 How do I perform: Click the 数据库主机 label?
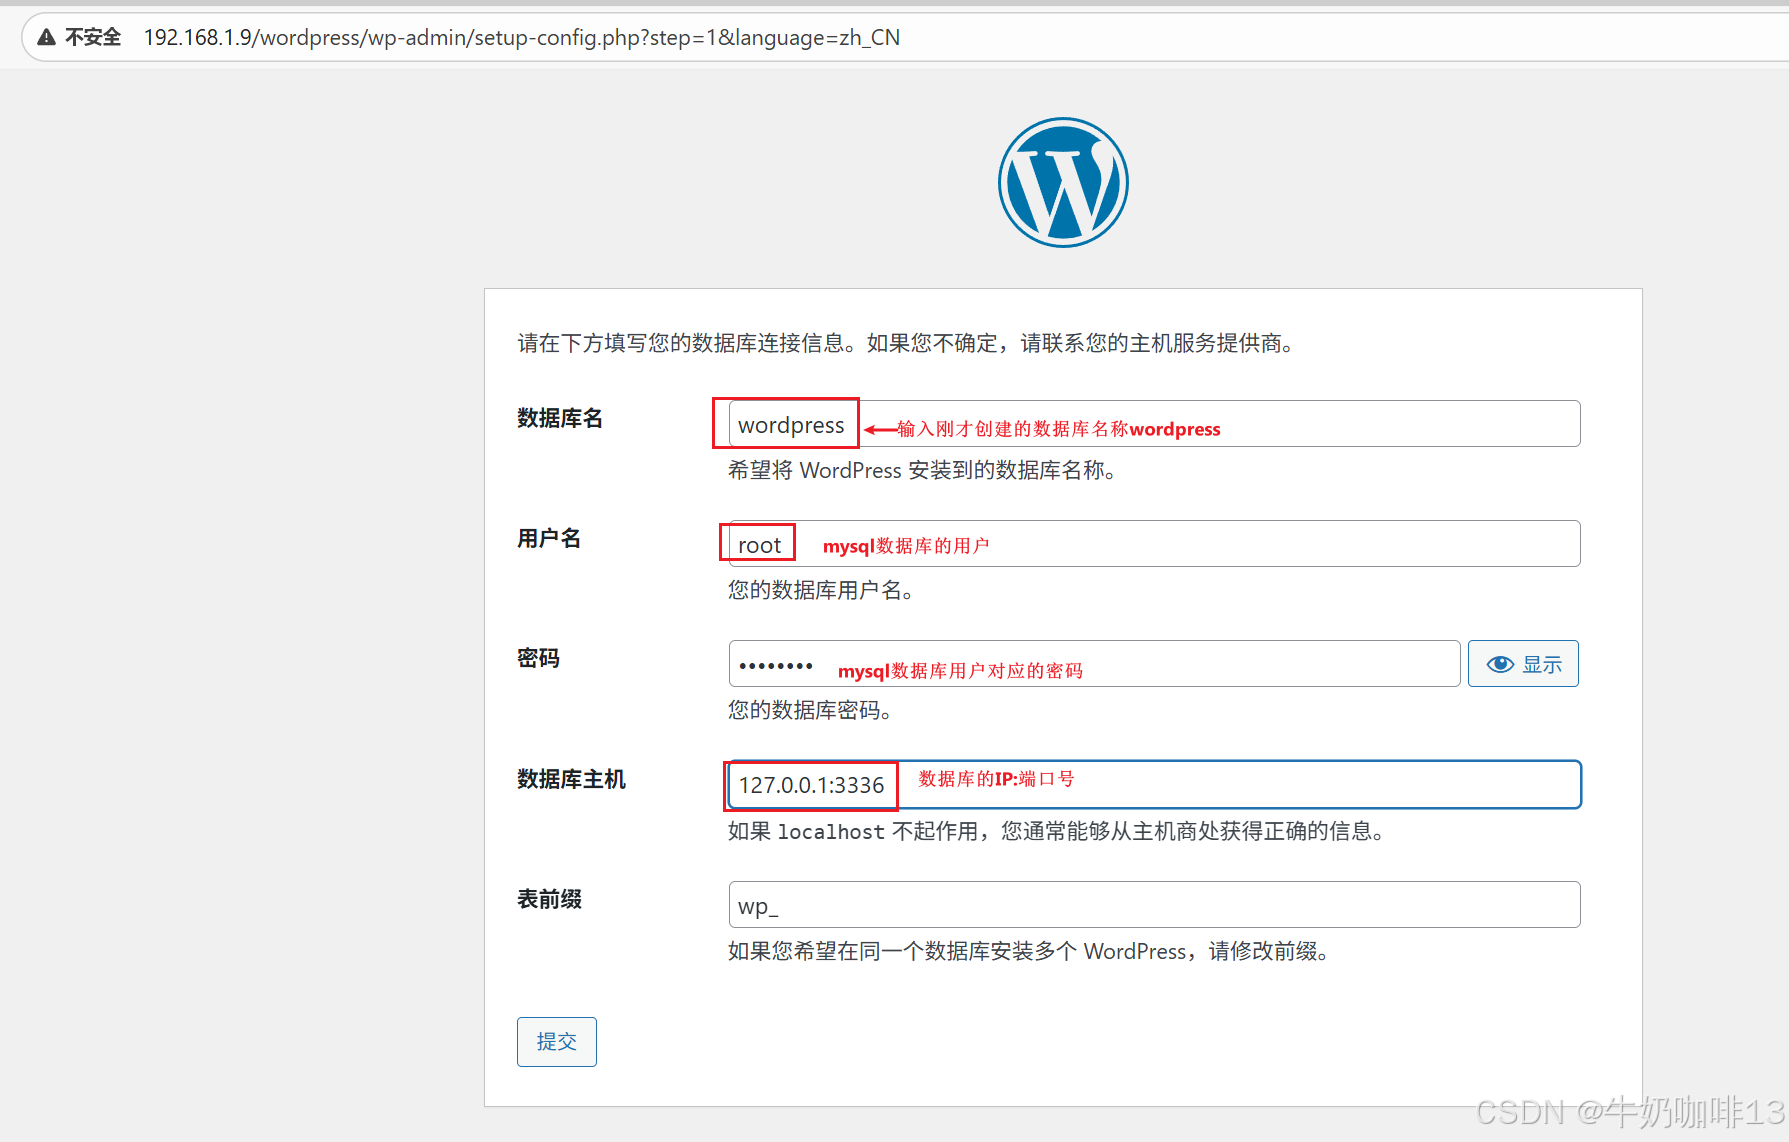[571, 779]
